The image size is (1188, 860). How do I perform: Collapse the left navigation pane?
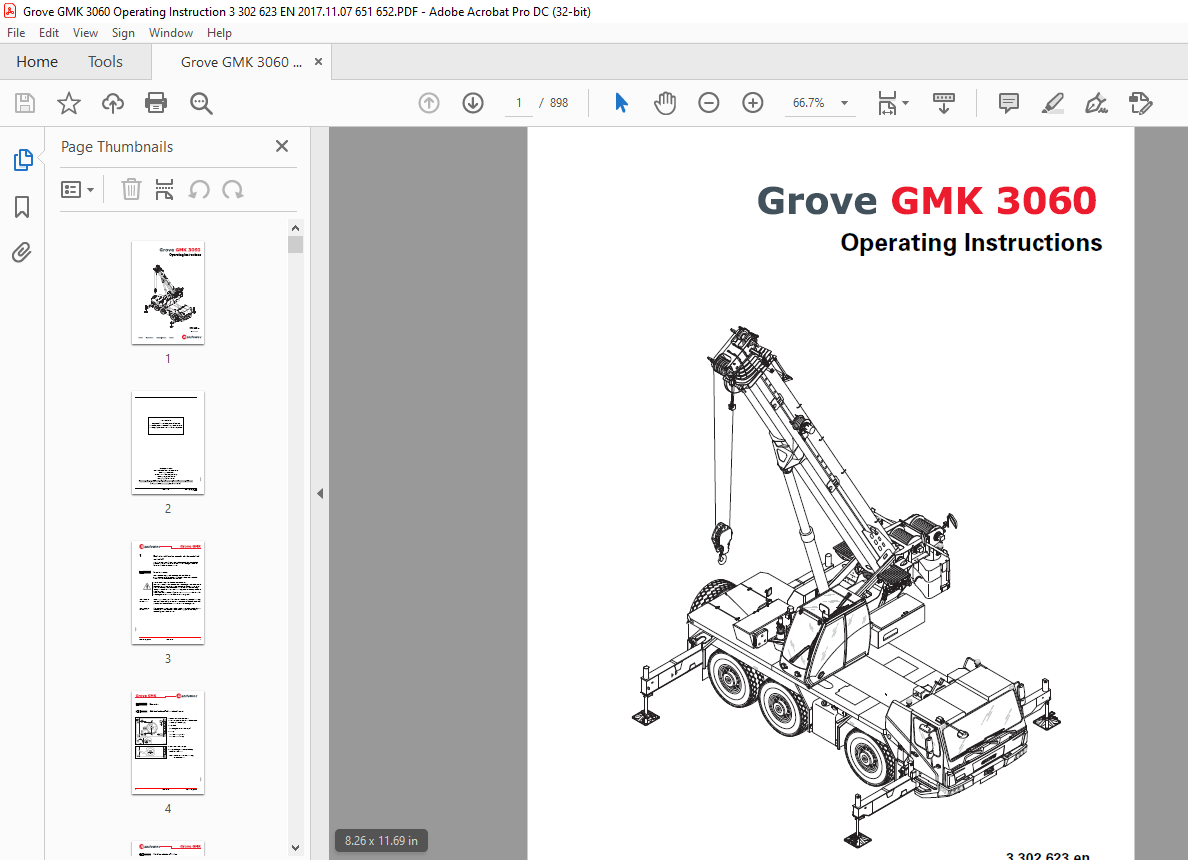320,493
